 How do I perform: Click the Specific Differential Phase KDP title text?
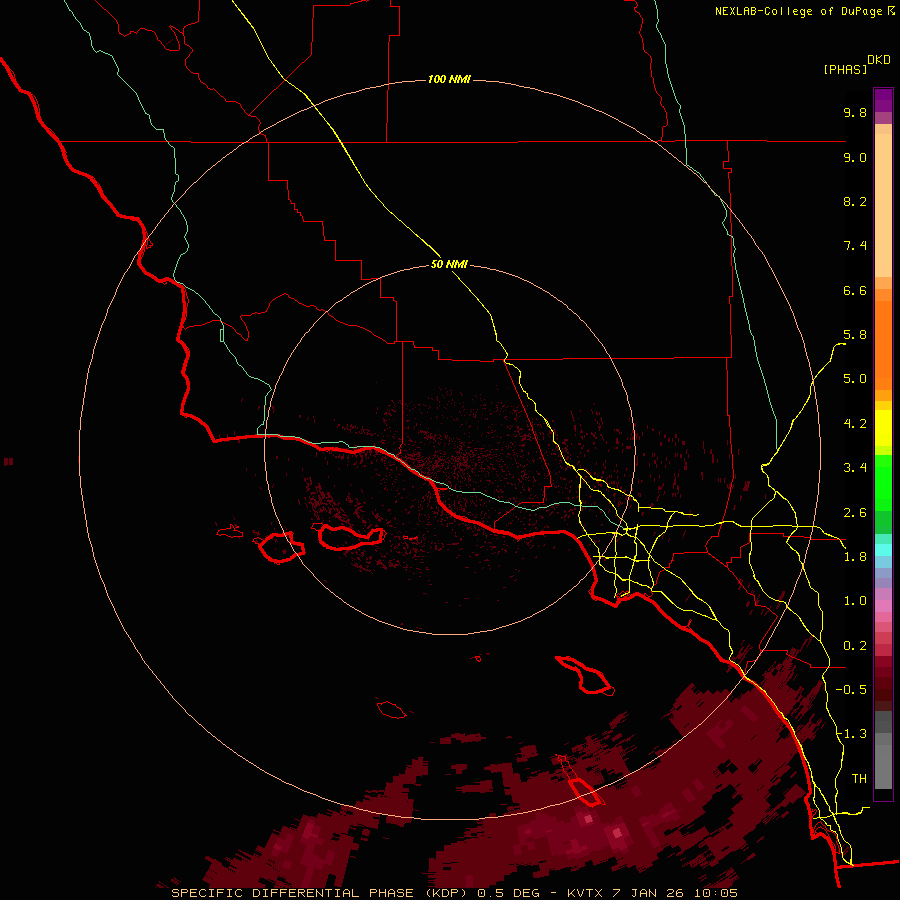coord(323,893)
